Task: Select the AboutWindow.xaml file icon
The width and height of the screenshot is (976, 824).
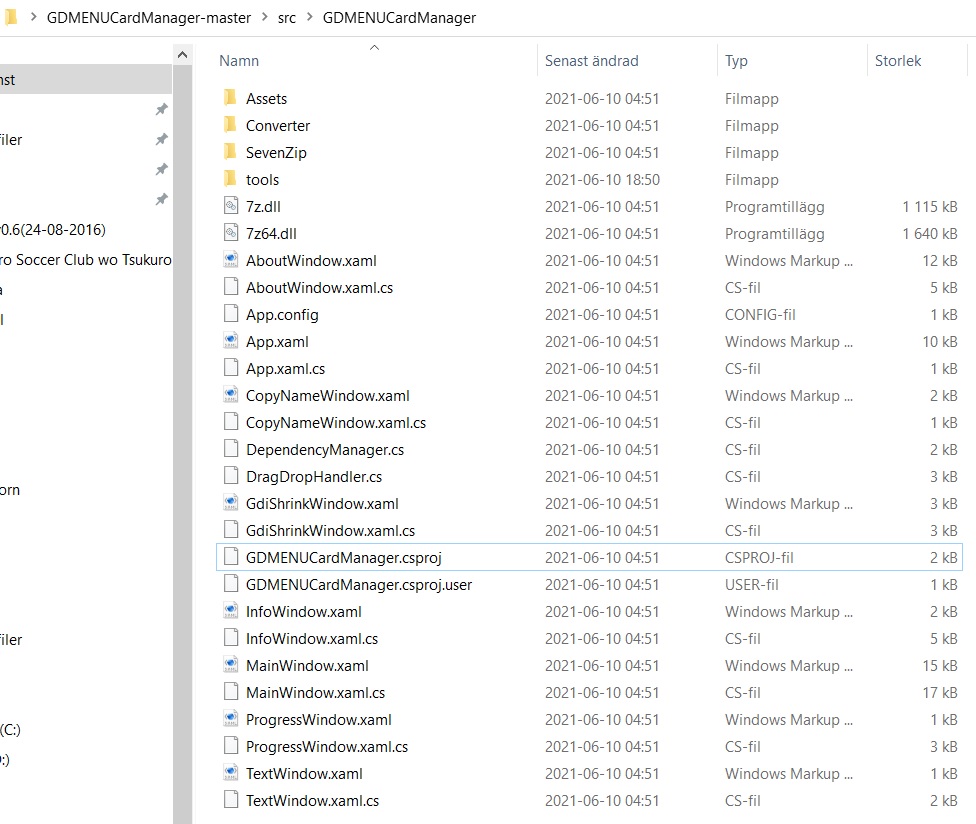Action: click(x=231, y=260)
